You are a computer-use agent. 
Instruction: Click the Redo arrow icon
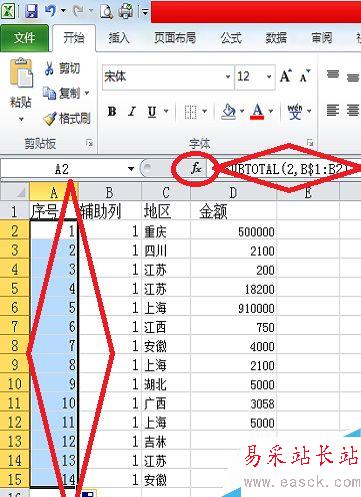click(78, 11)
